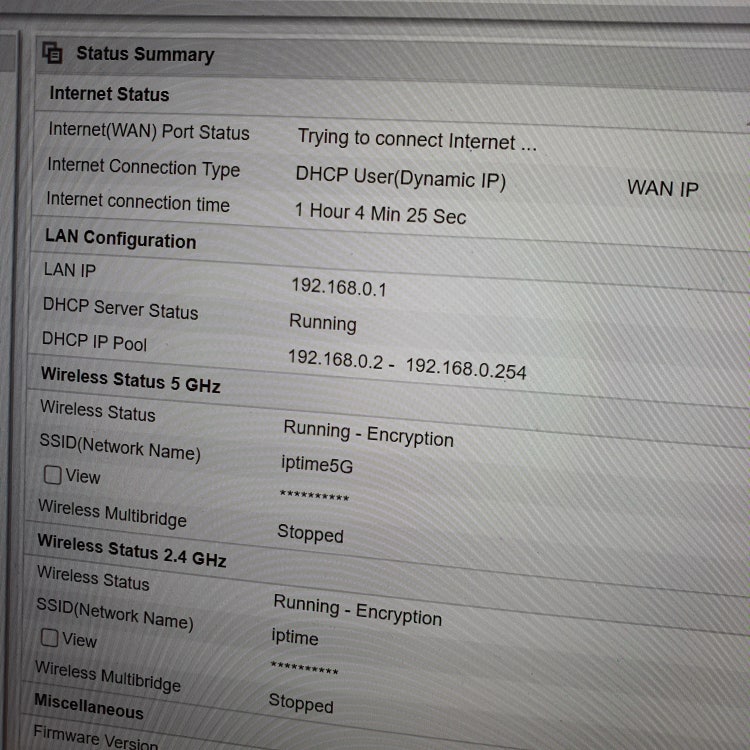The width and height of the screenshot is (750, 750).
Task: Click the LAN IP value 192.168.0.1
Action: coord(338,288)
